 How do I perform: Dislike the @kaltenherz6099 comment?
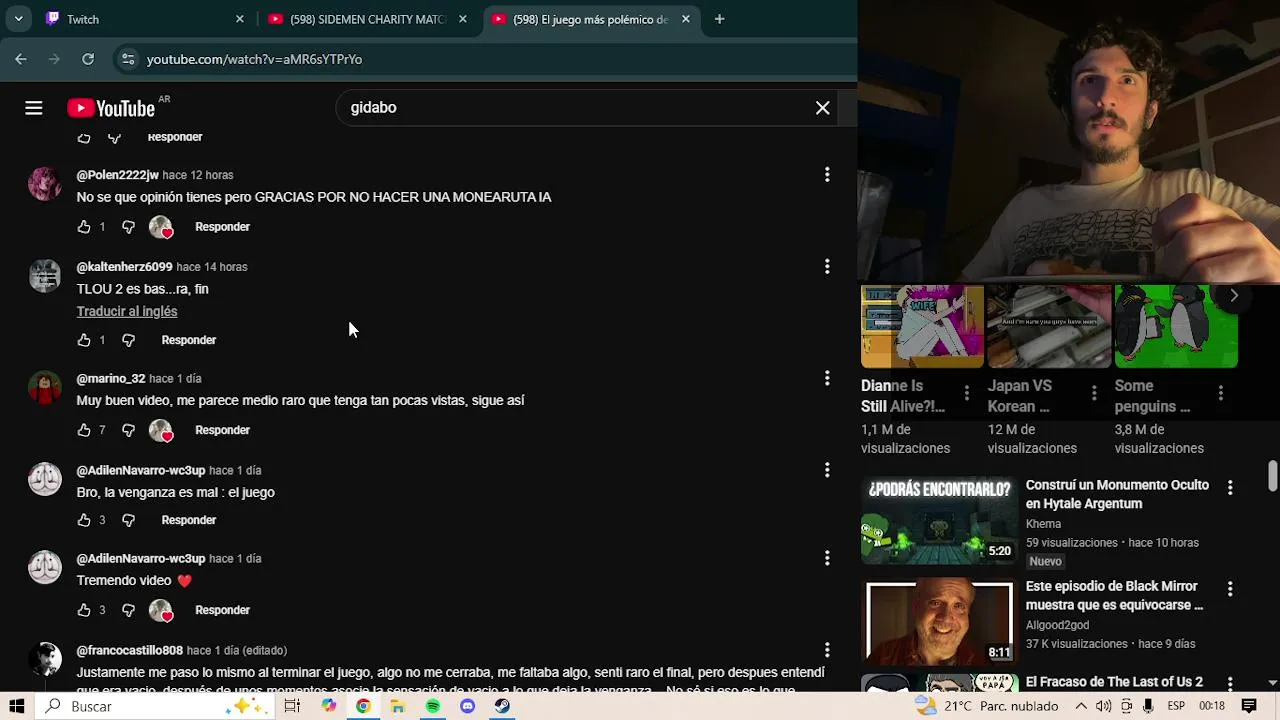coord(128,340)
